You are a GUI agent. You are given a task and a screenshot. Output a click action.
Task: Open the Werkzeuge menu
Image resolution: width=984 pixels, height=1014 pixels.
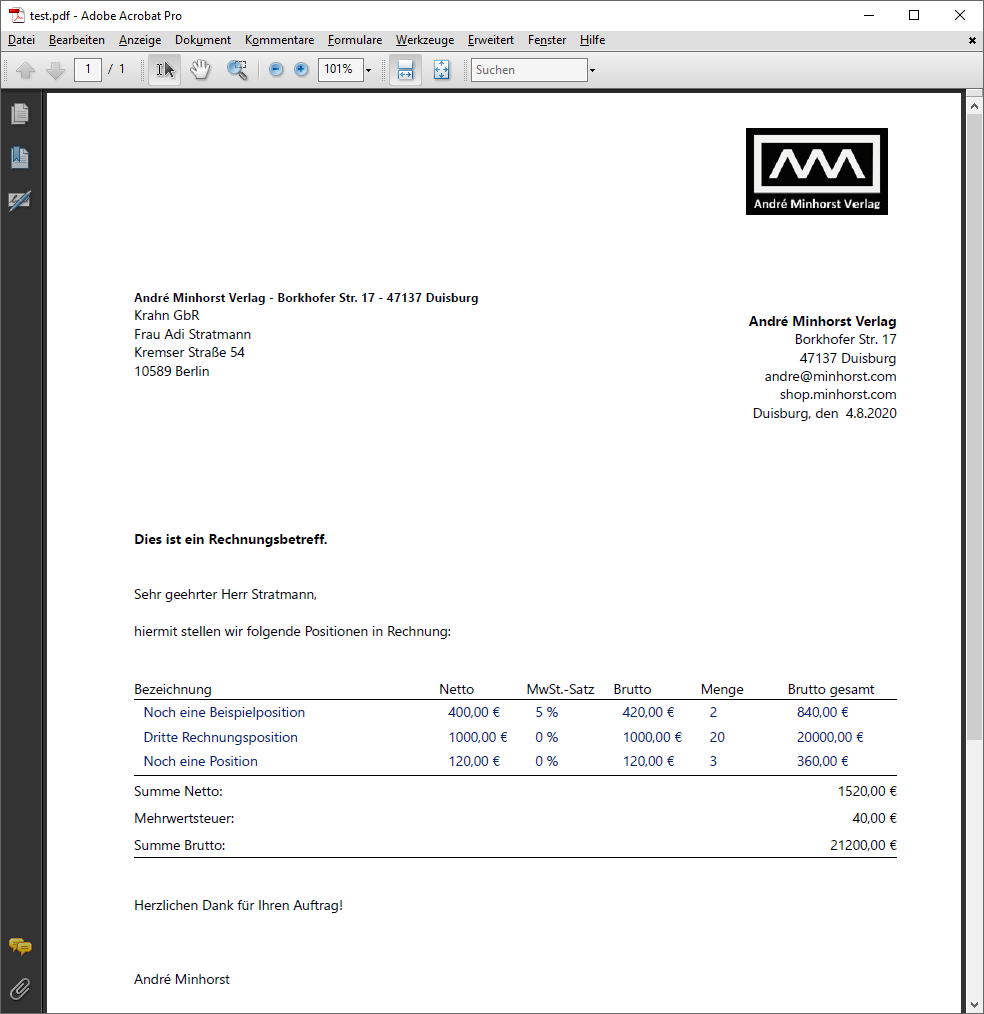pyautogui.click(x=424, y=40)
